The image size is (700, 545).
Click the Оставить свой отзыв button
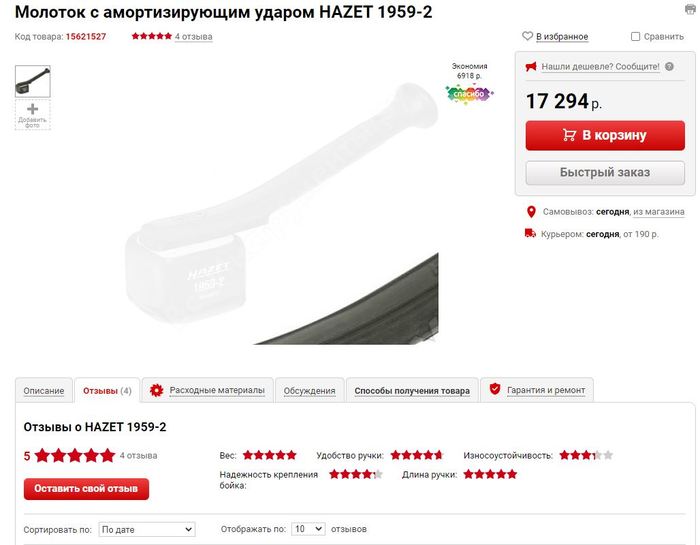tap(86, 489)
